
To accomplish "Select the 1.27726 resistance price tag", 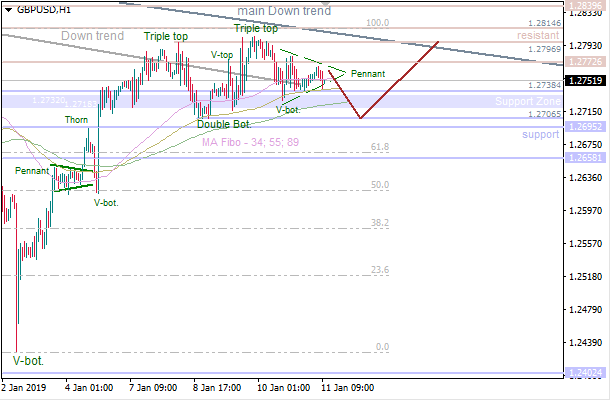I will [x=586, y=62].
